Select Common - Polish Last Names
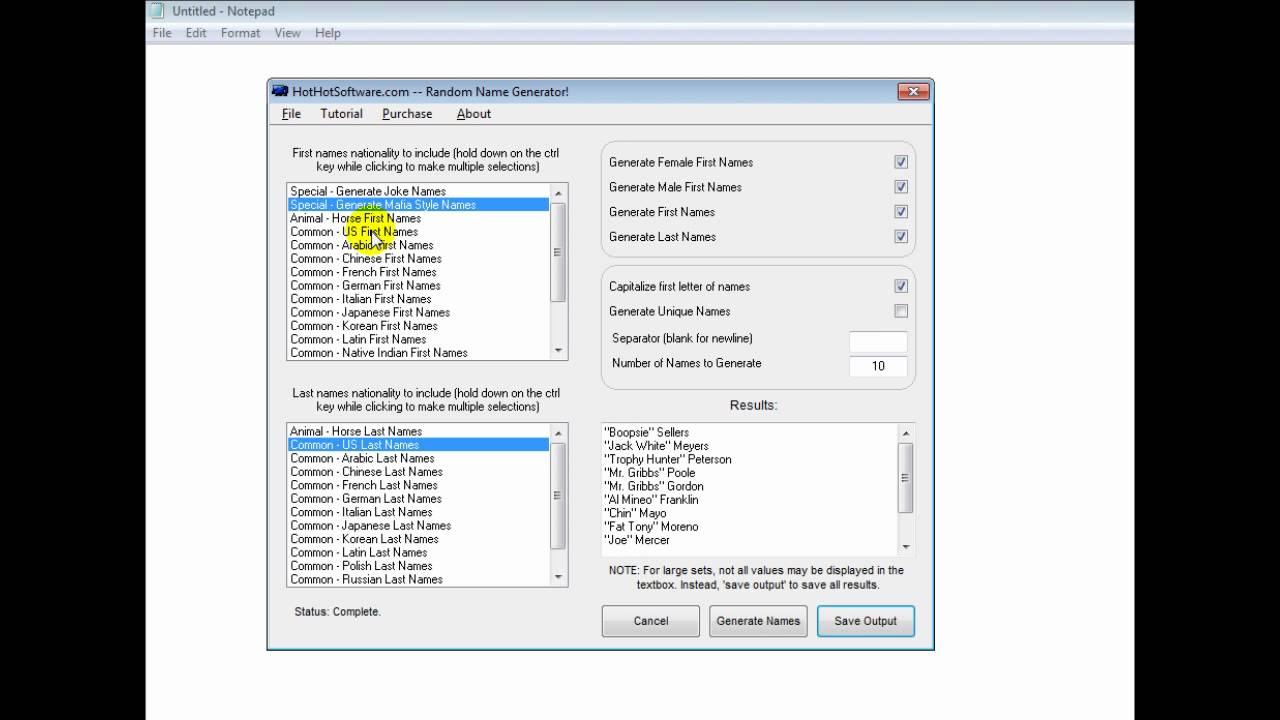Screen dimensions: 1280x720 click(x=418, y=567)
